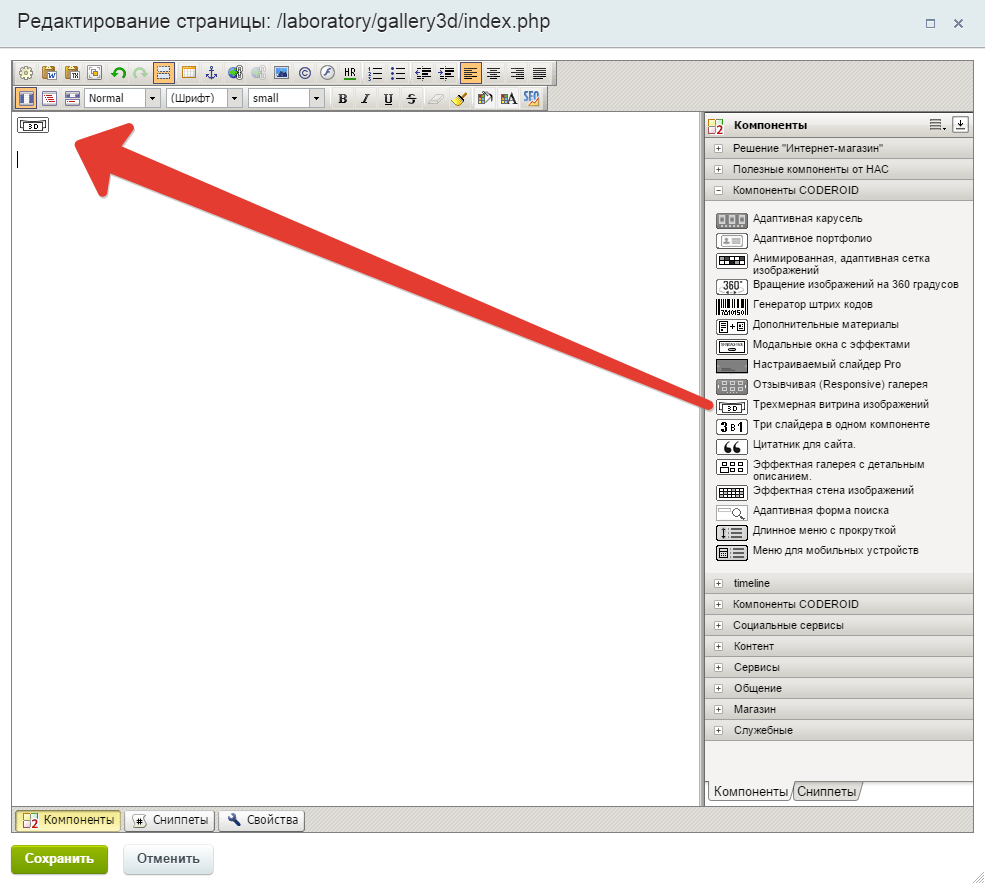
Task: Click the 3D component placeholder in editor
Action: click(x=33, y=126)
